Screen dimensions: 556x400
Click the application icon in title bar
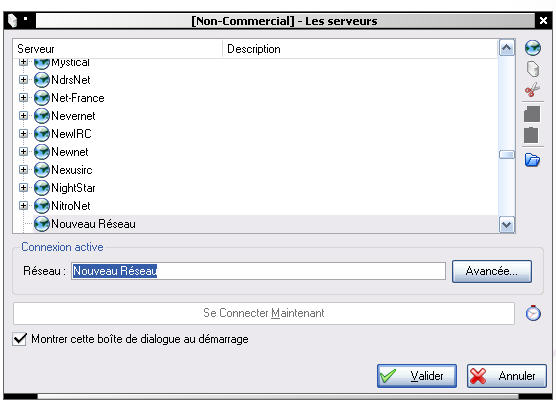pos(13,21)
